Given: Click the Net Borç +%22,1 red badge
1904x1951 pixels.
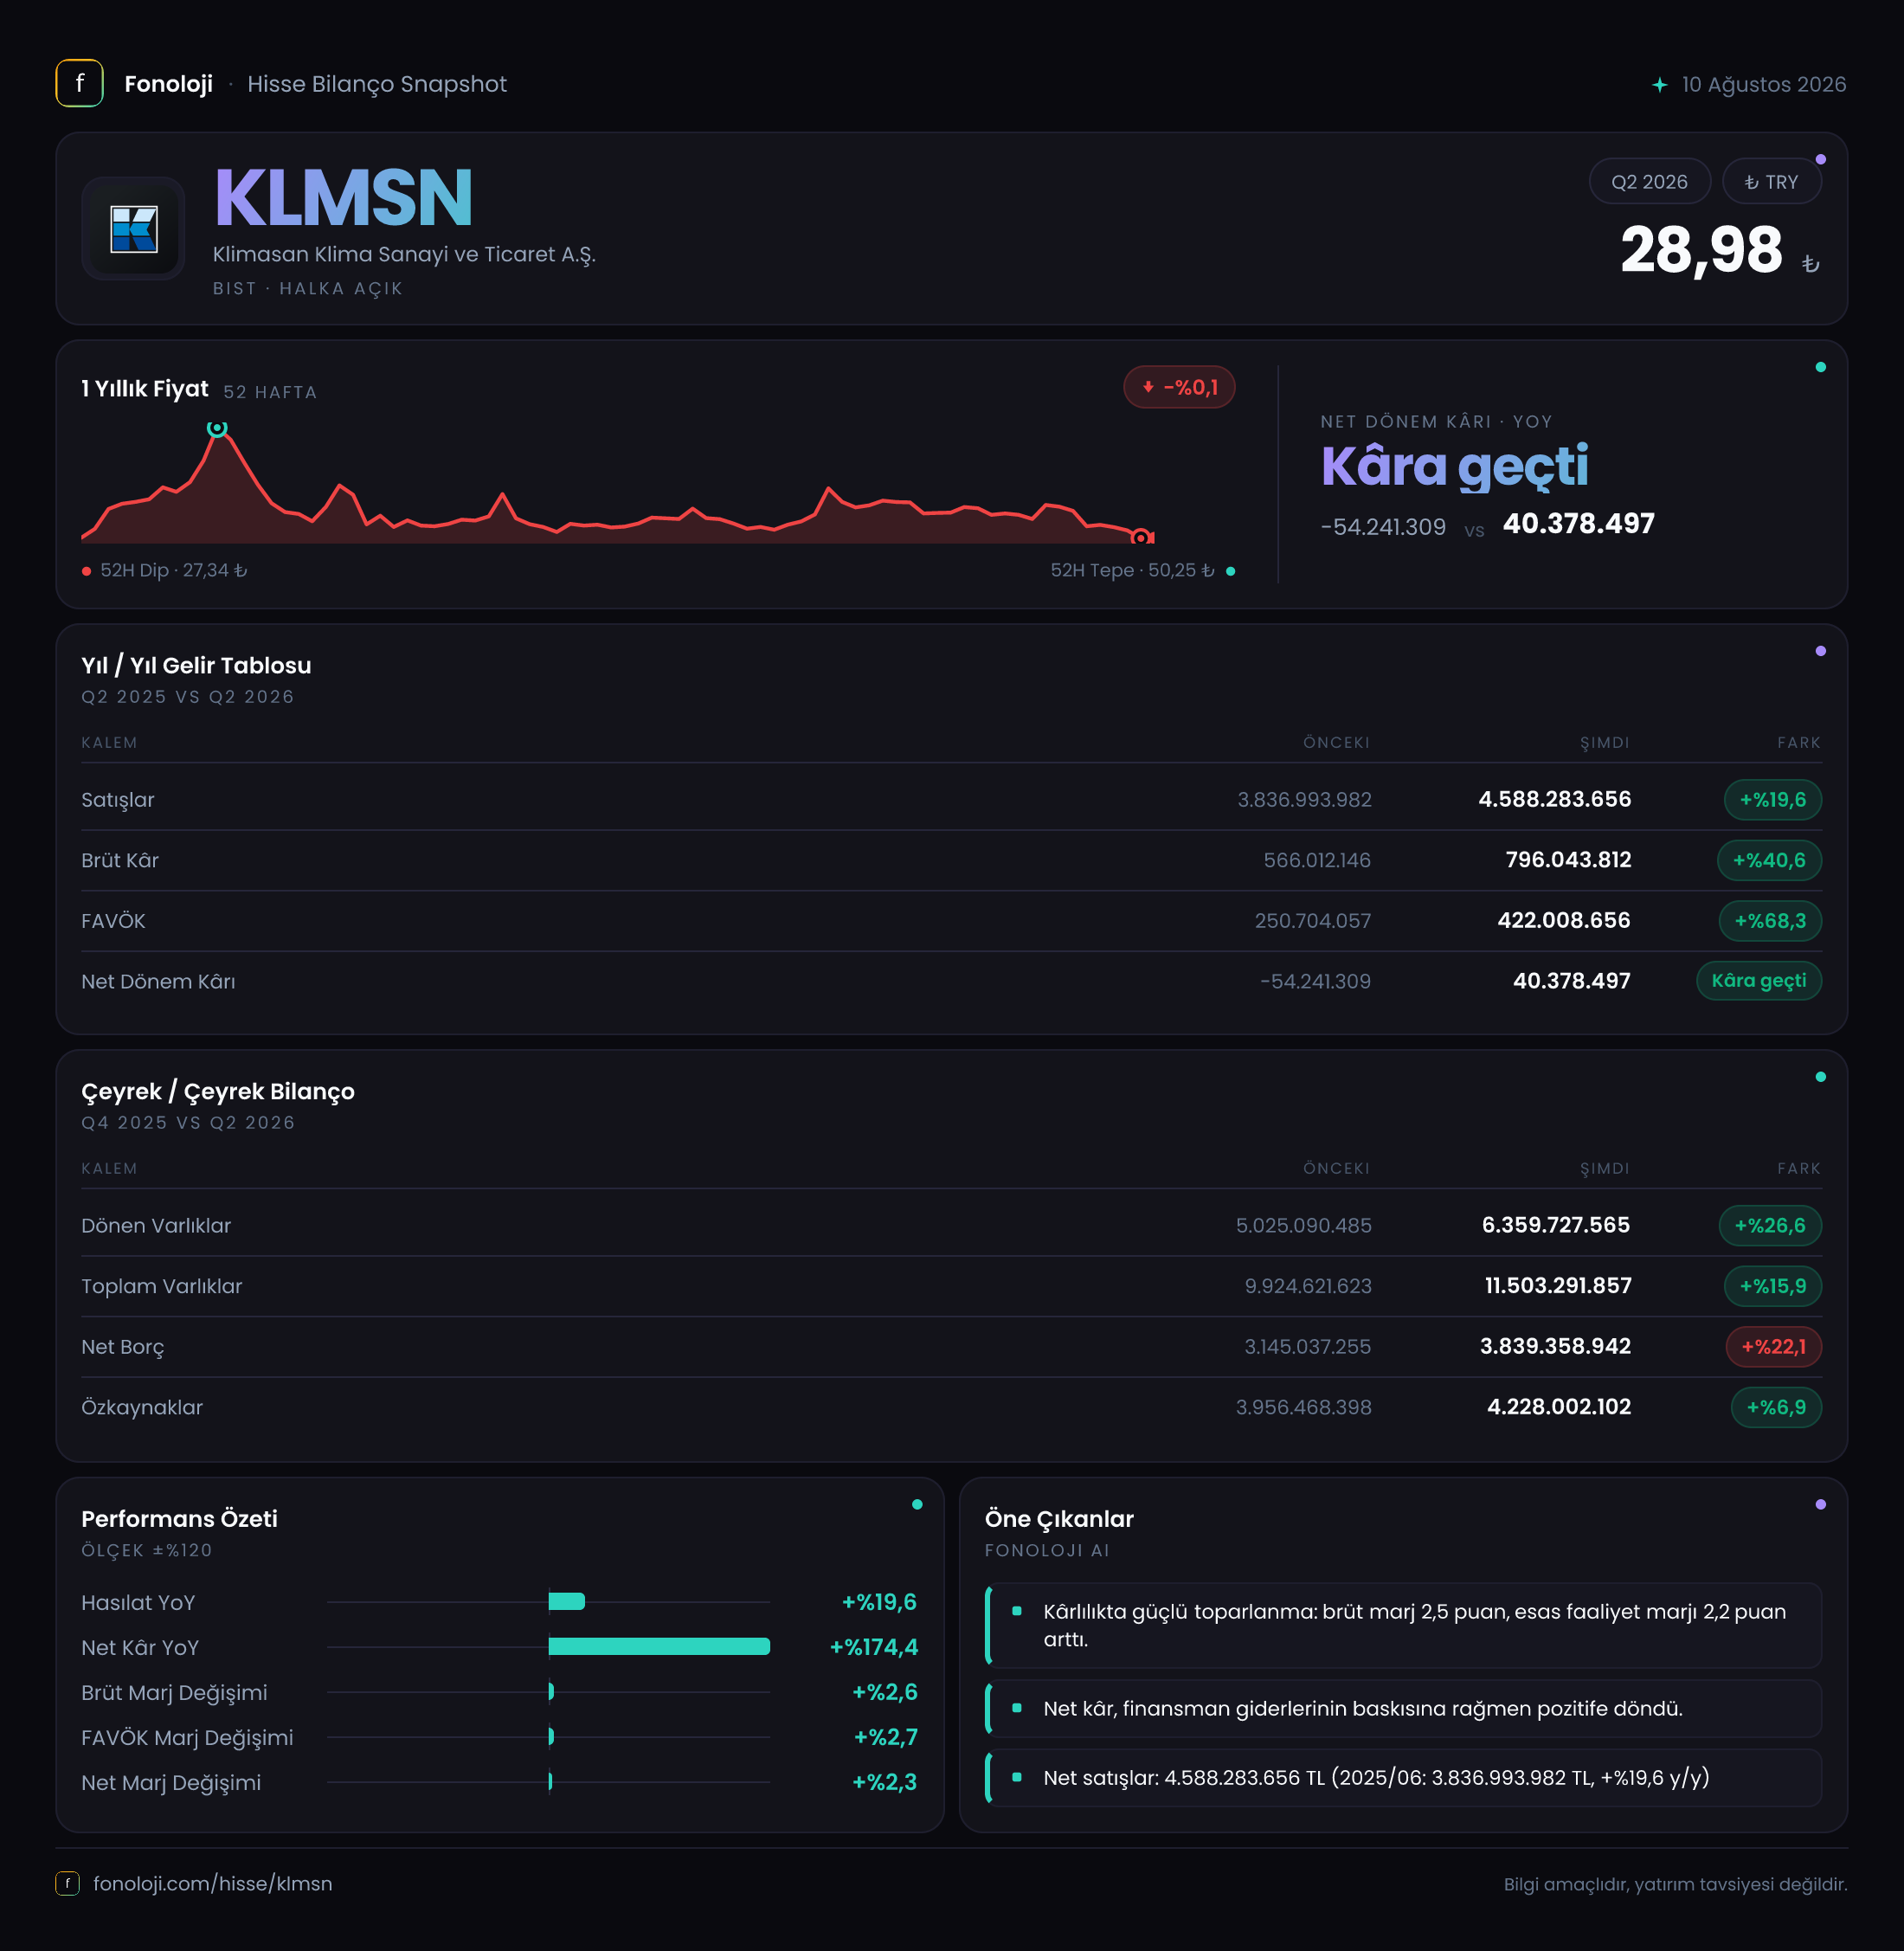Looking at the screenshot, I should 1773,1347.
